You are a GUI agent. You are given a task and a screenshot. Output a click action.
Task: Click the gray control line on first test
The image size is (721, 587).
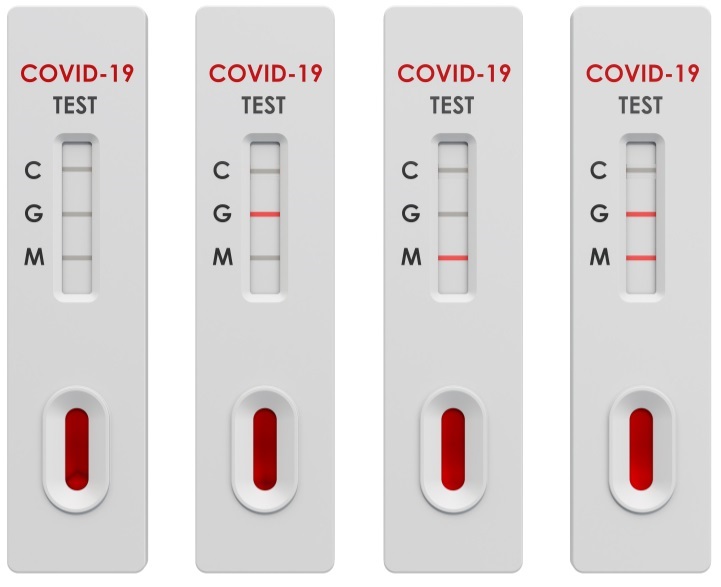(x=77, y=169)
